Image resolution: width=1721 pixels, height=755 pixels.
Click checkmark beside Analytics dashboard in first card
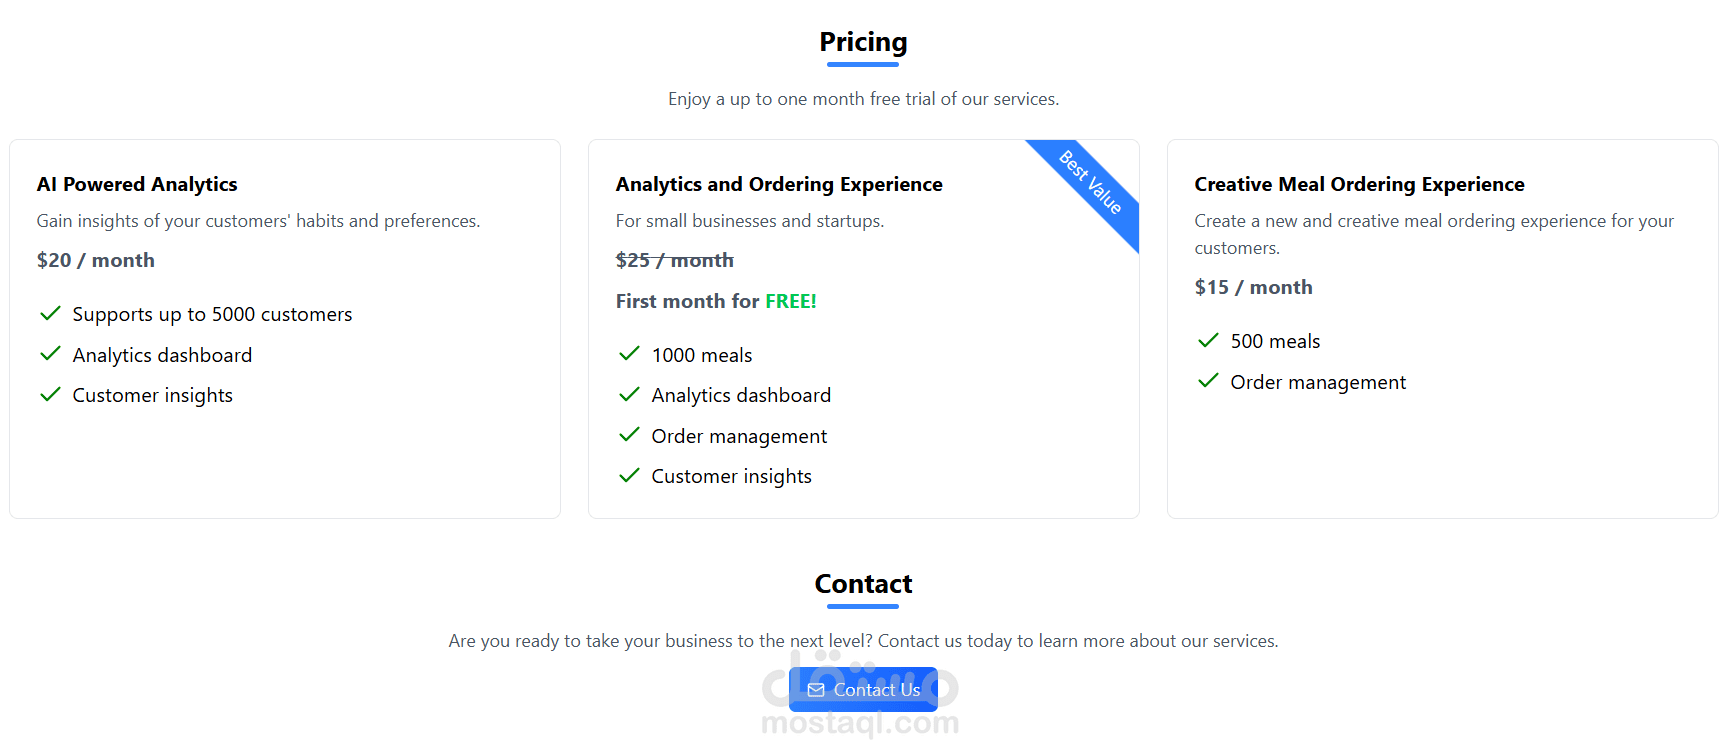50,354
